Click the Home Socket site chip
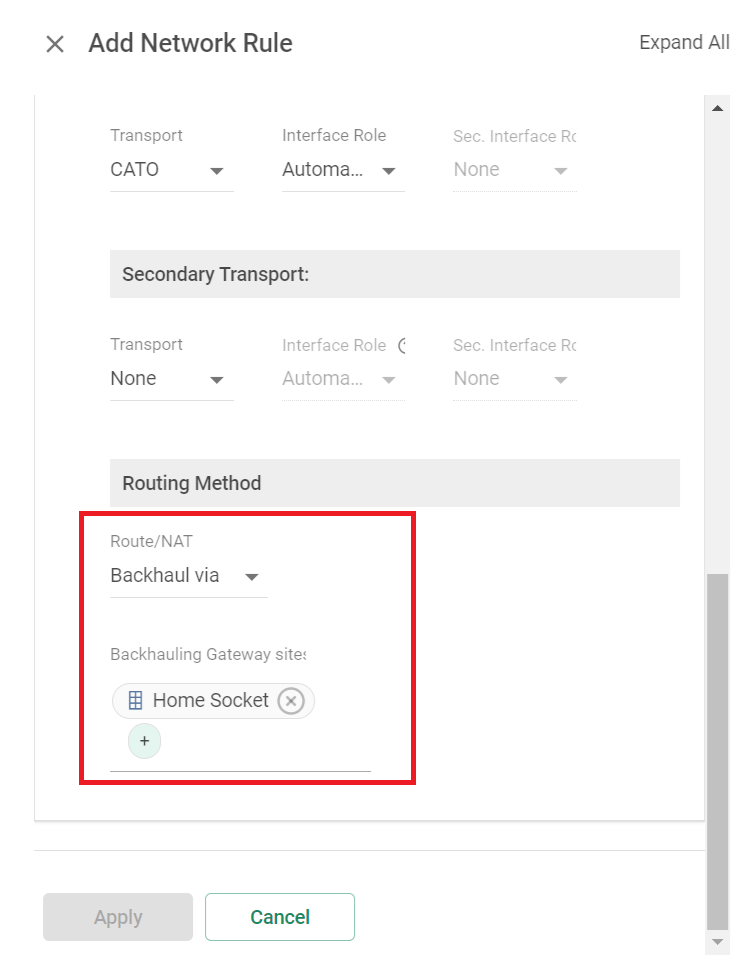 (213, 701)
